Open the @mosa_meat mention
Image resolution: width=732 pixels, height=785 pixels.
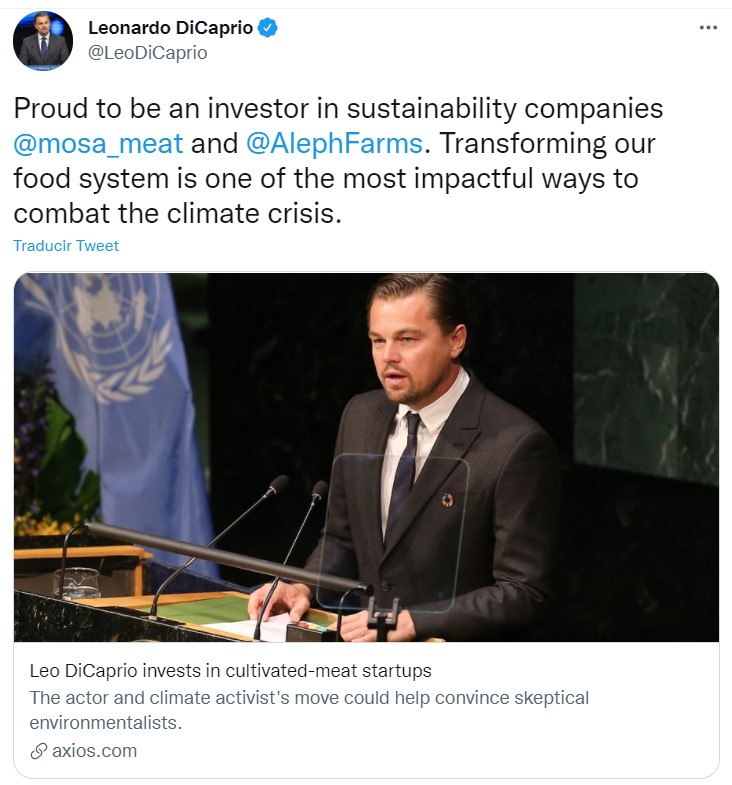(98, 143)
